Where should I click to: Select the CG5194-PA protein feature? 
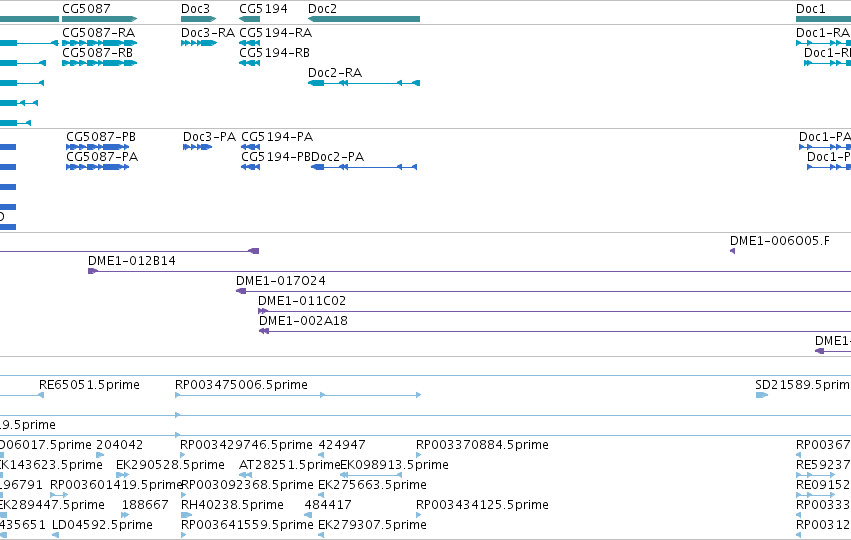[x=250, y=147]
